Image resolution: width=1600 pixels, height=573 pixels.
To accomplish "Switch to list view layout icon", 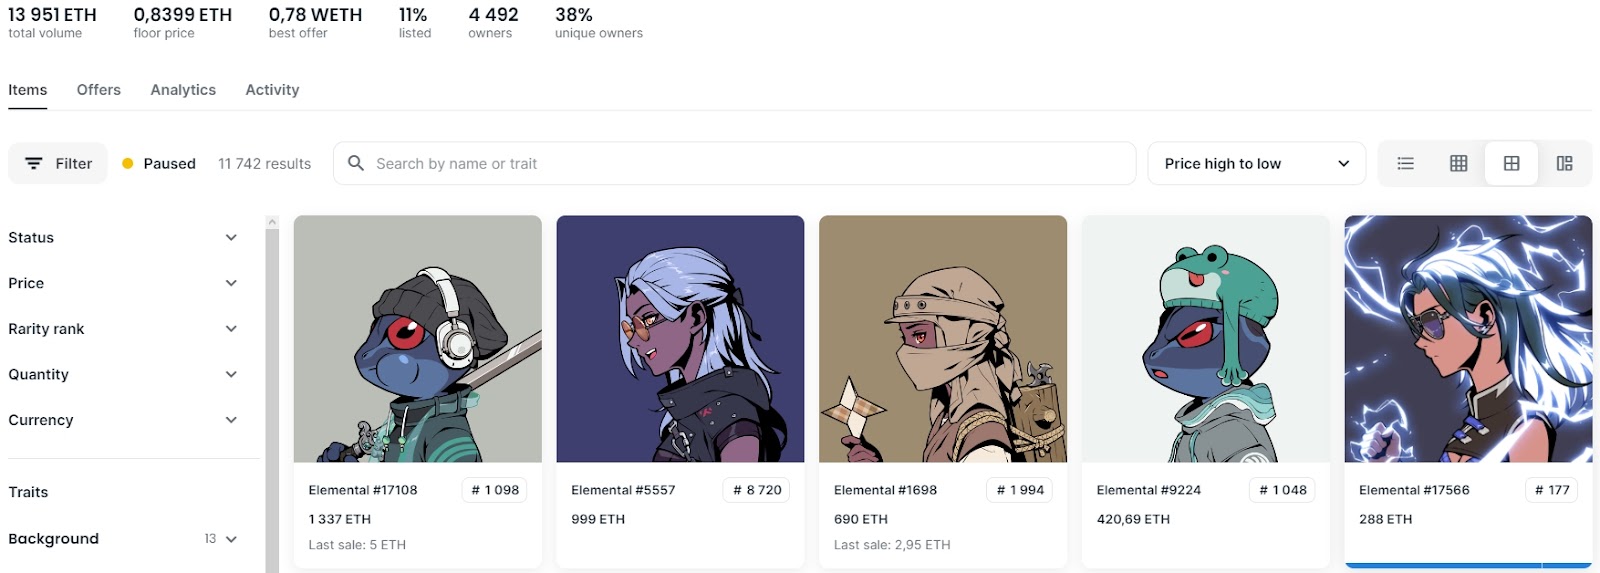I will (1405, 164).
